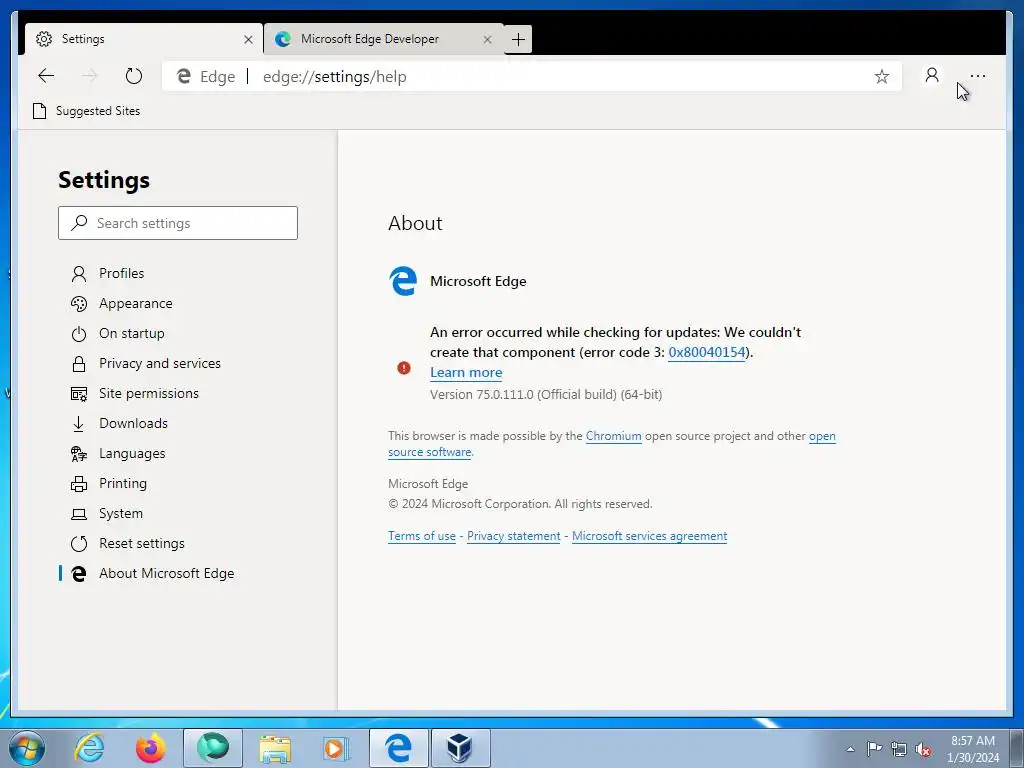Screen dimensions: 1024x768
Task: Open a new tab with plus button
Action: 519,39
